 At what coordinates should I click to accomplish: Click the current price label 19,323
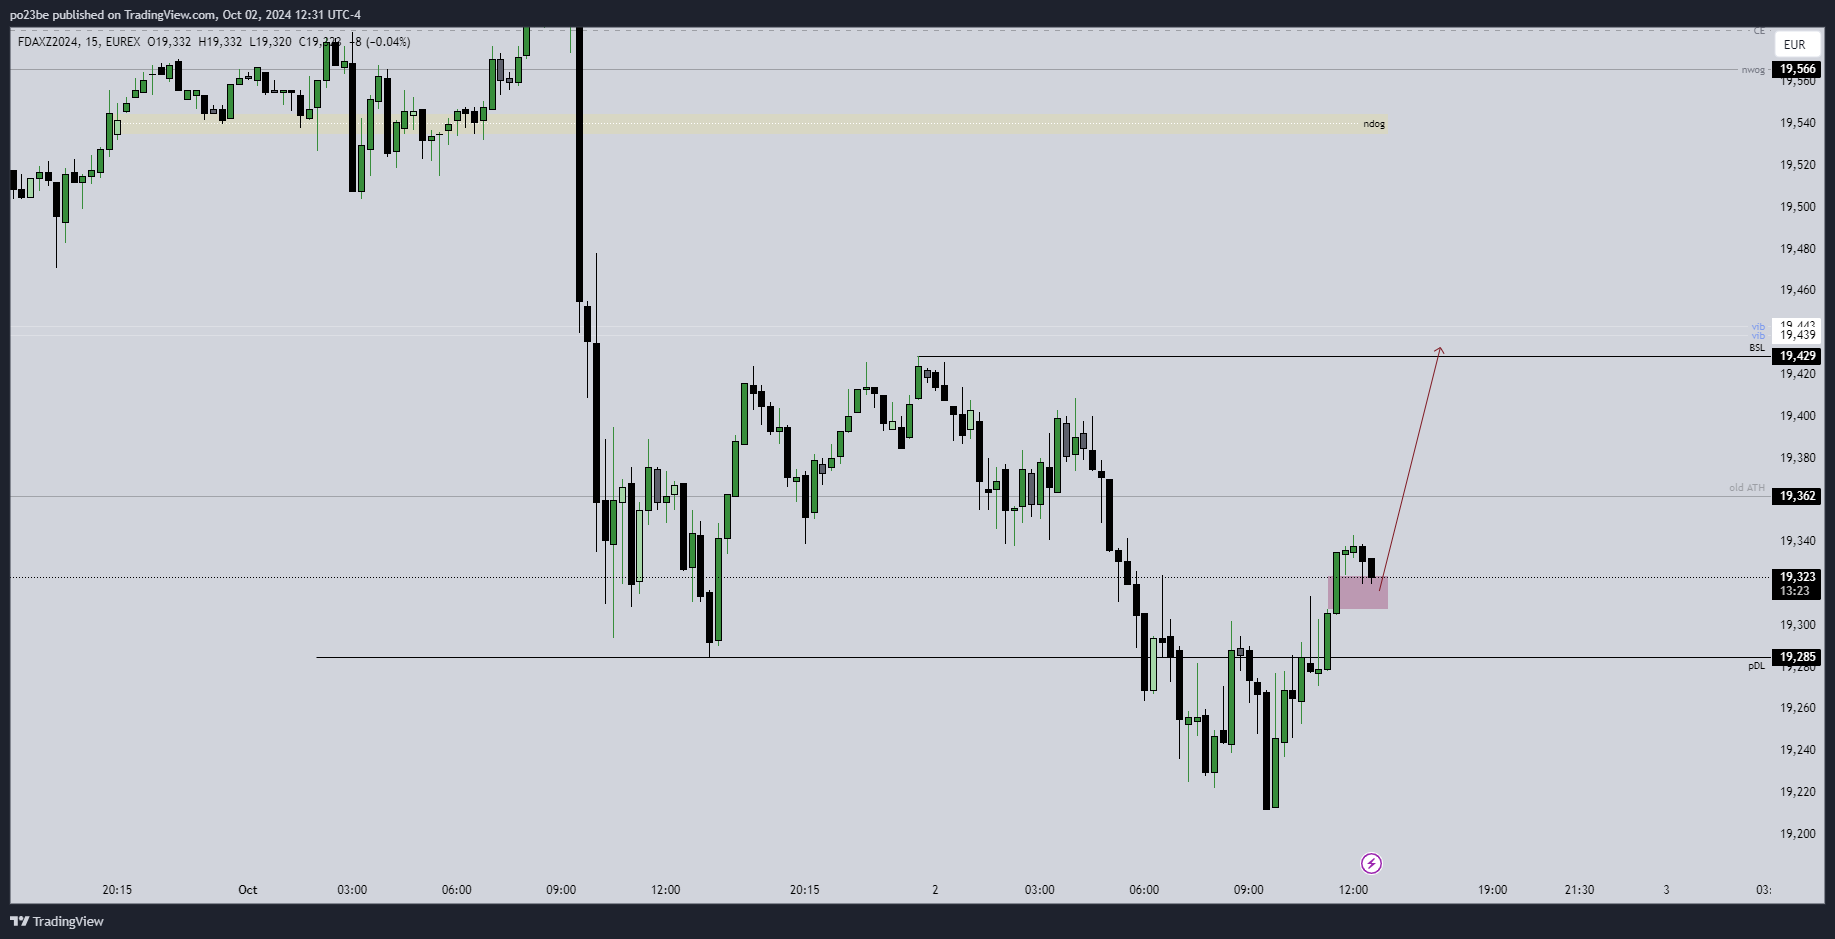click(1797, 577)
